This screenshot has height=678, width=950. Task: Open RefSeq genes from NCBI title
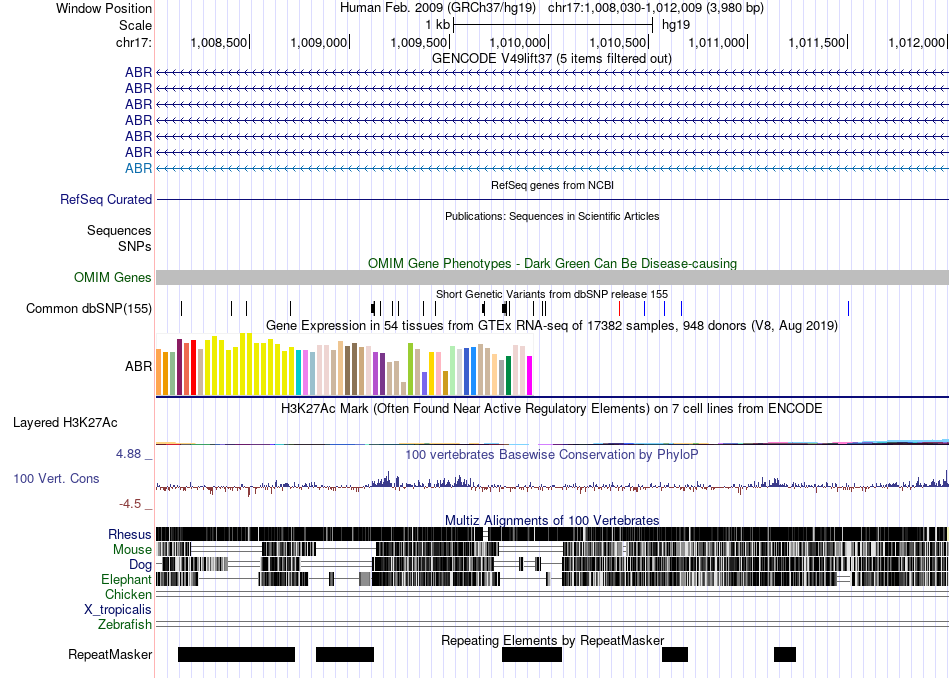(x=552, y=185)
